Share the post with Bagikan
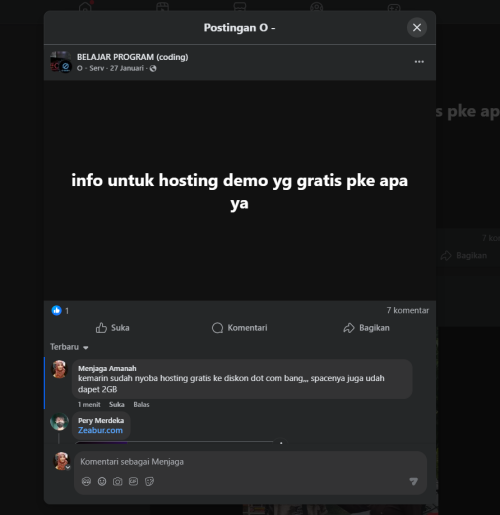The width and height of the screenshot is (500, 515). point(366,328)
